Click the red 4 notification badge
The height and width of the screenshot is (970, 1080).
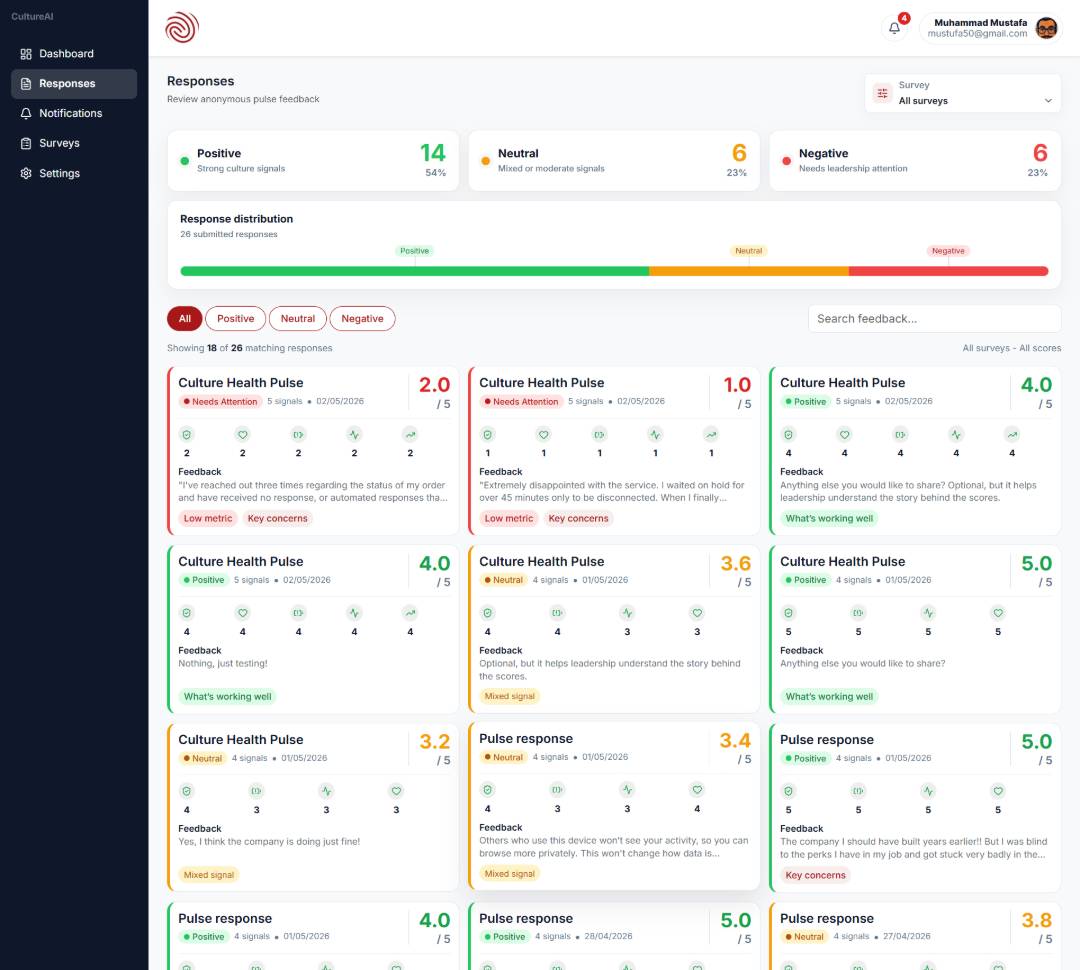(x=904, y=18)
